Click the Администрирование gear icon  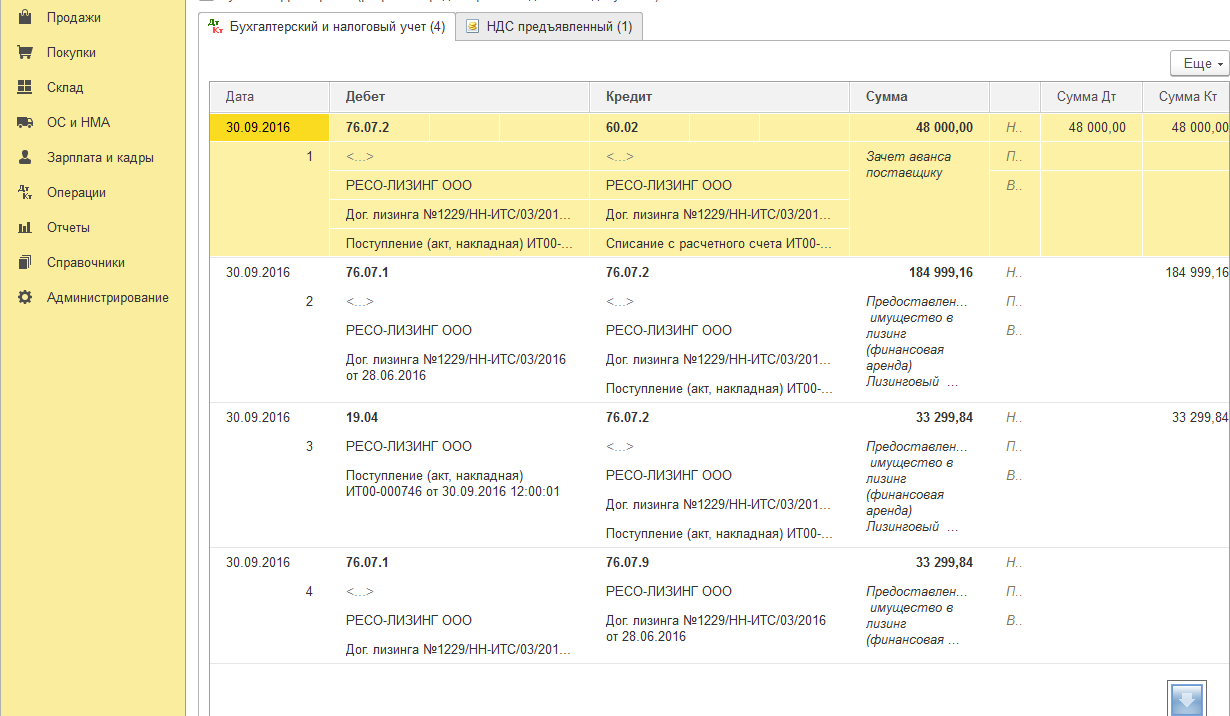(25, 297)
